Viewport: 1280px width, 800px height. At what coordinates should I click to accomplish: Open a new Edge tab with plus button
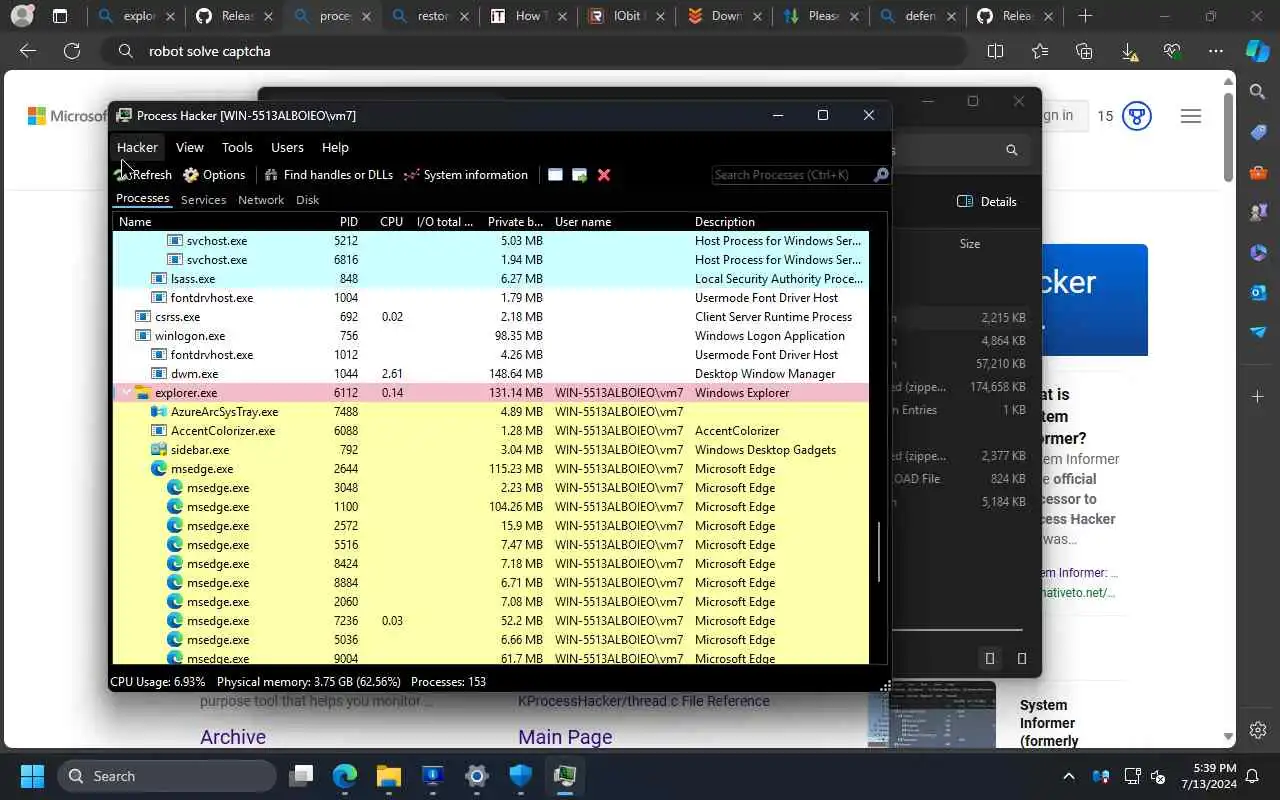(x=1085, y=16)
